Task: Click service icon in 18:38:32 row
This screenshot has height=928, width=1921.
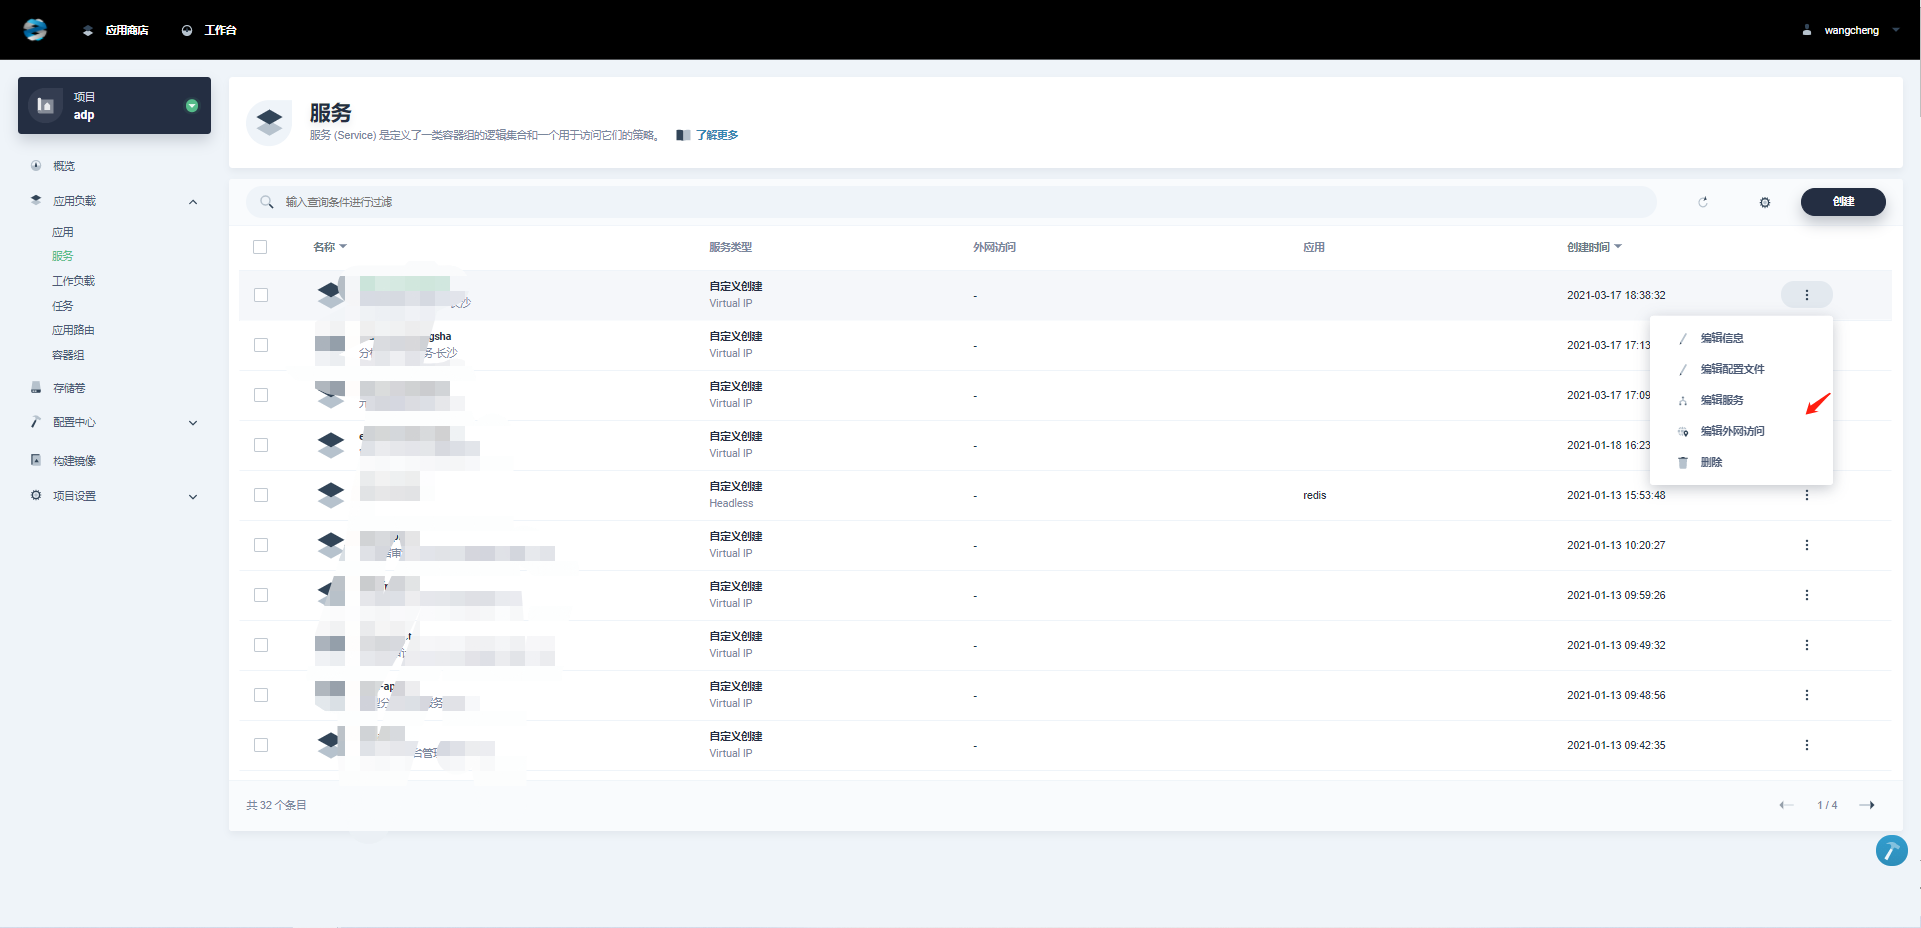Action: pos(331,294)
